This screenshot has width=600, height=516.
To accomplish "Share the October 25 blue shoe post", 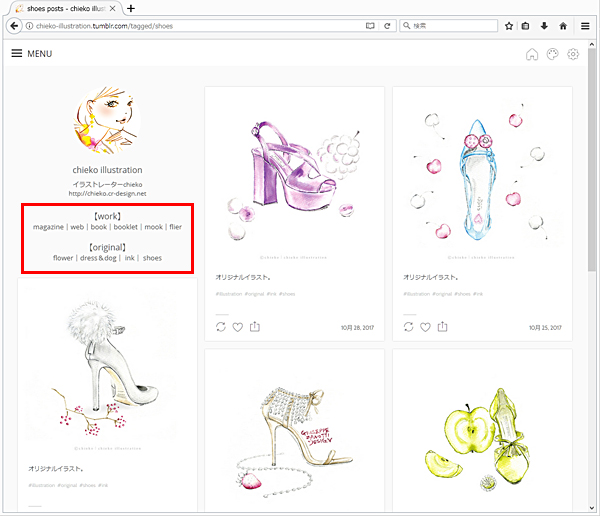I will [442, 327].
